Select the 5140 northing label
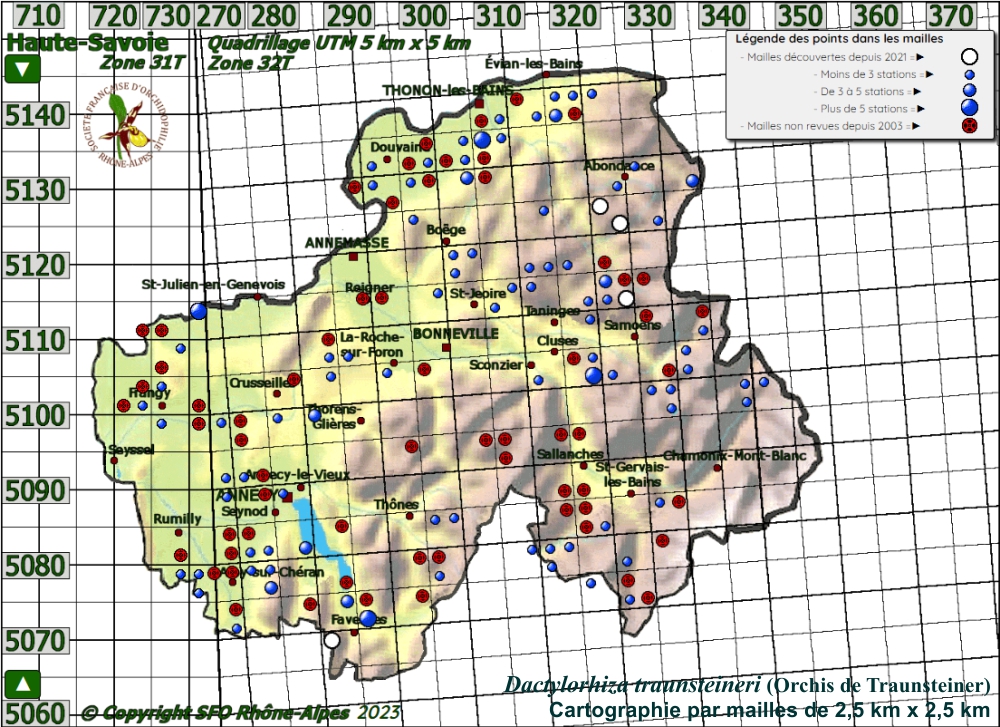 pos(36,116)
